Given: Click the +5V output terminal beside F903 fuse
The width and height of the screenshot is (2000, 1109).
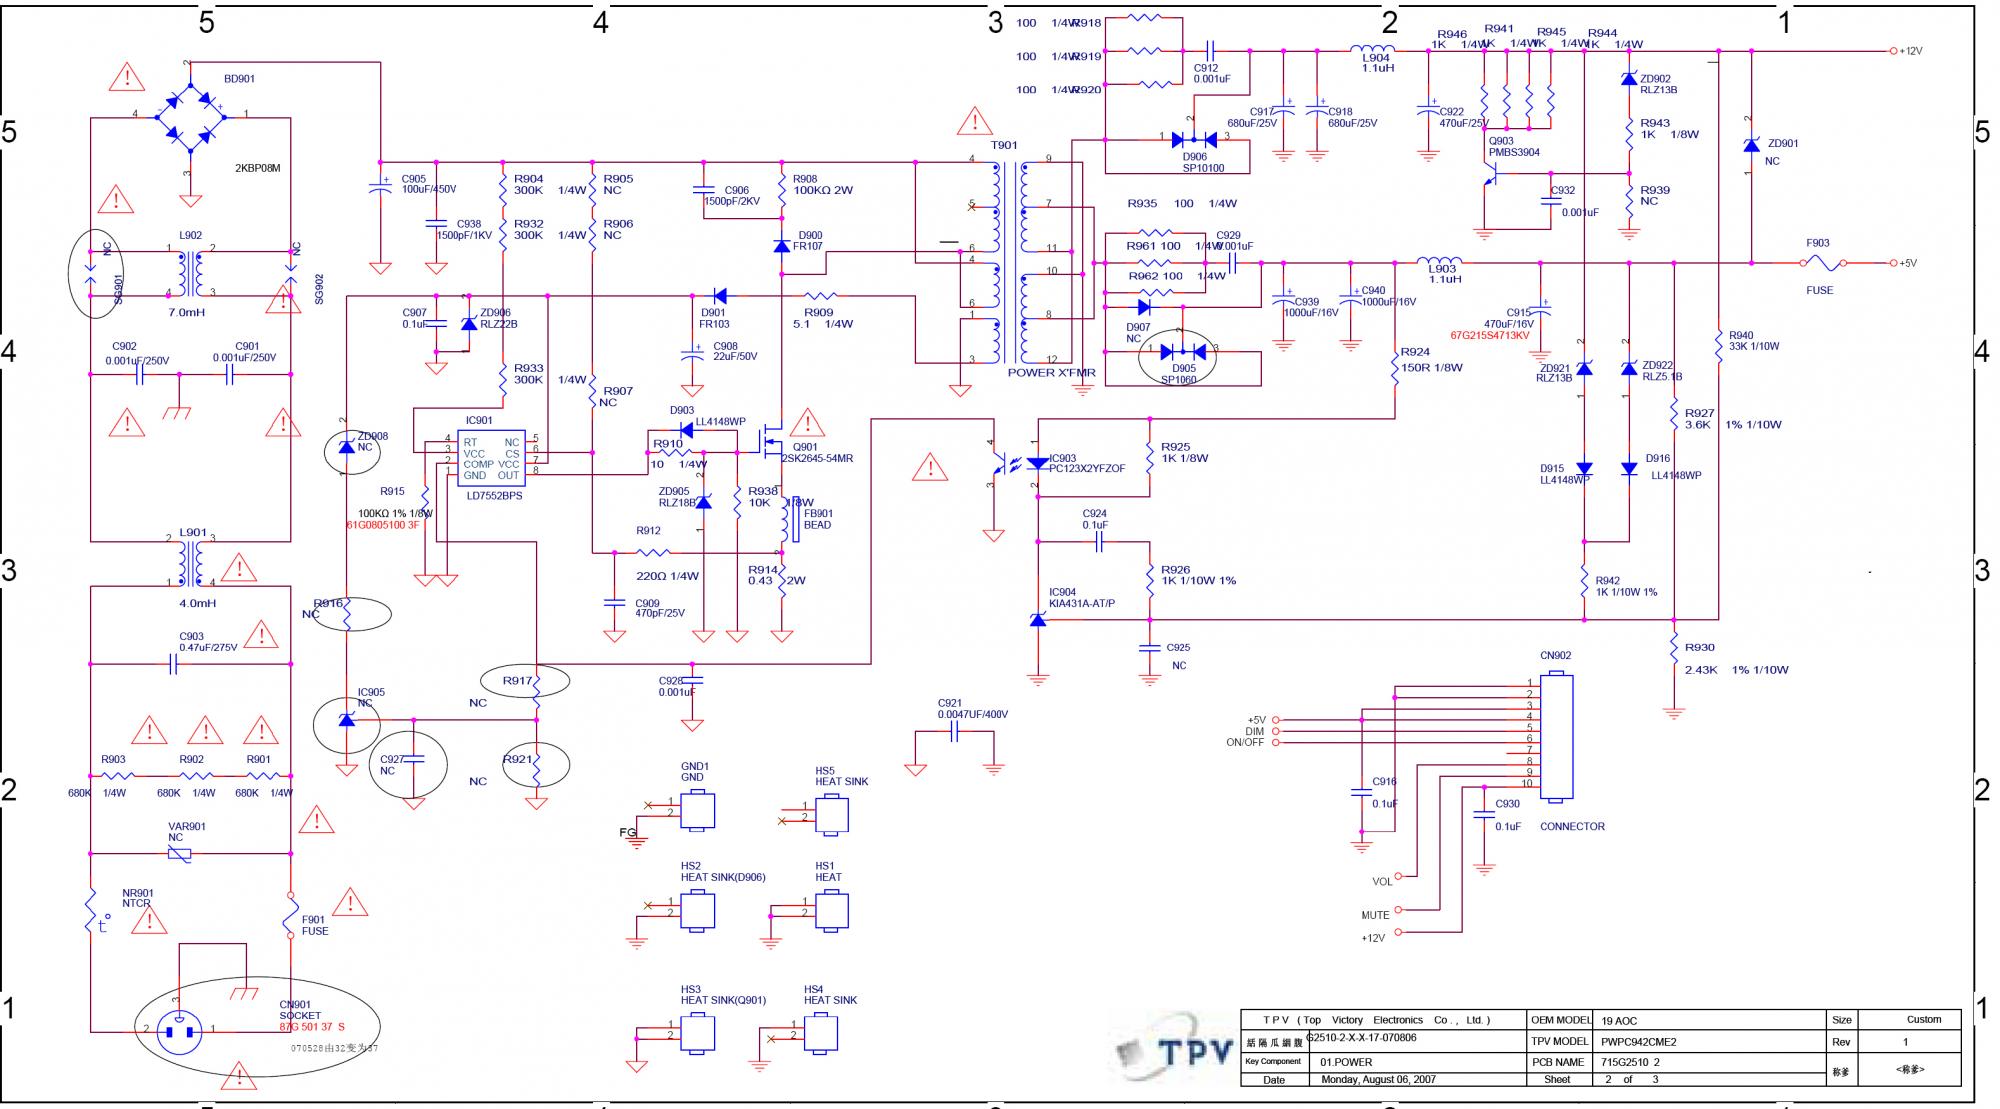Looking at the screenshot, I should [1892, 263].
